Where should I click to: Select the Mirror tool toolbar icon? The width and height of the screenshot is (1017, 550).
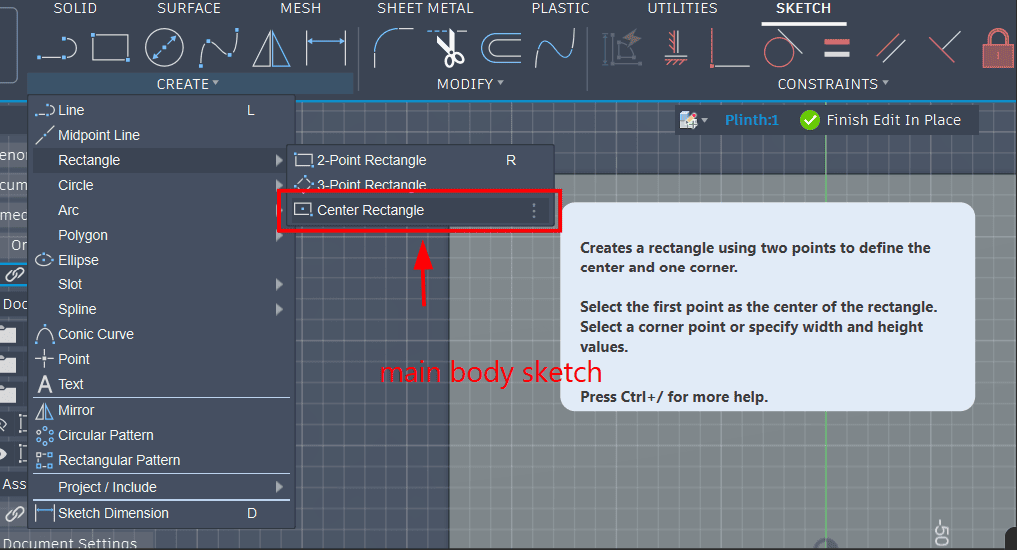[271, 49]
